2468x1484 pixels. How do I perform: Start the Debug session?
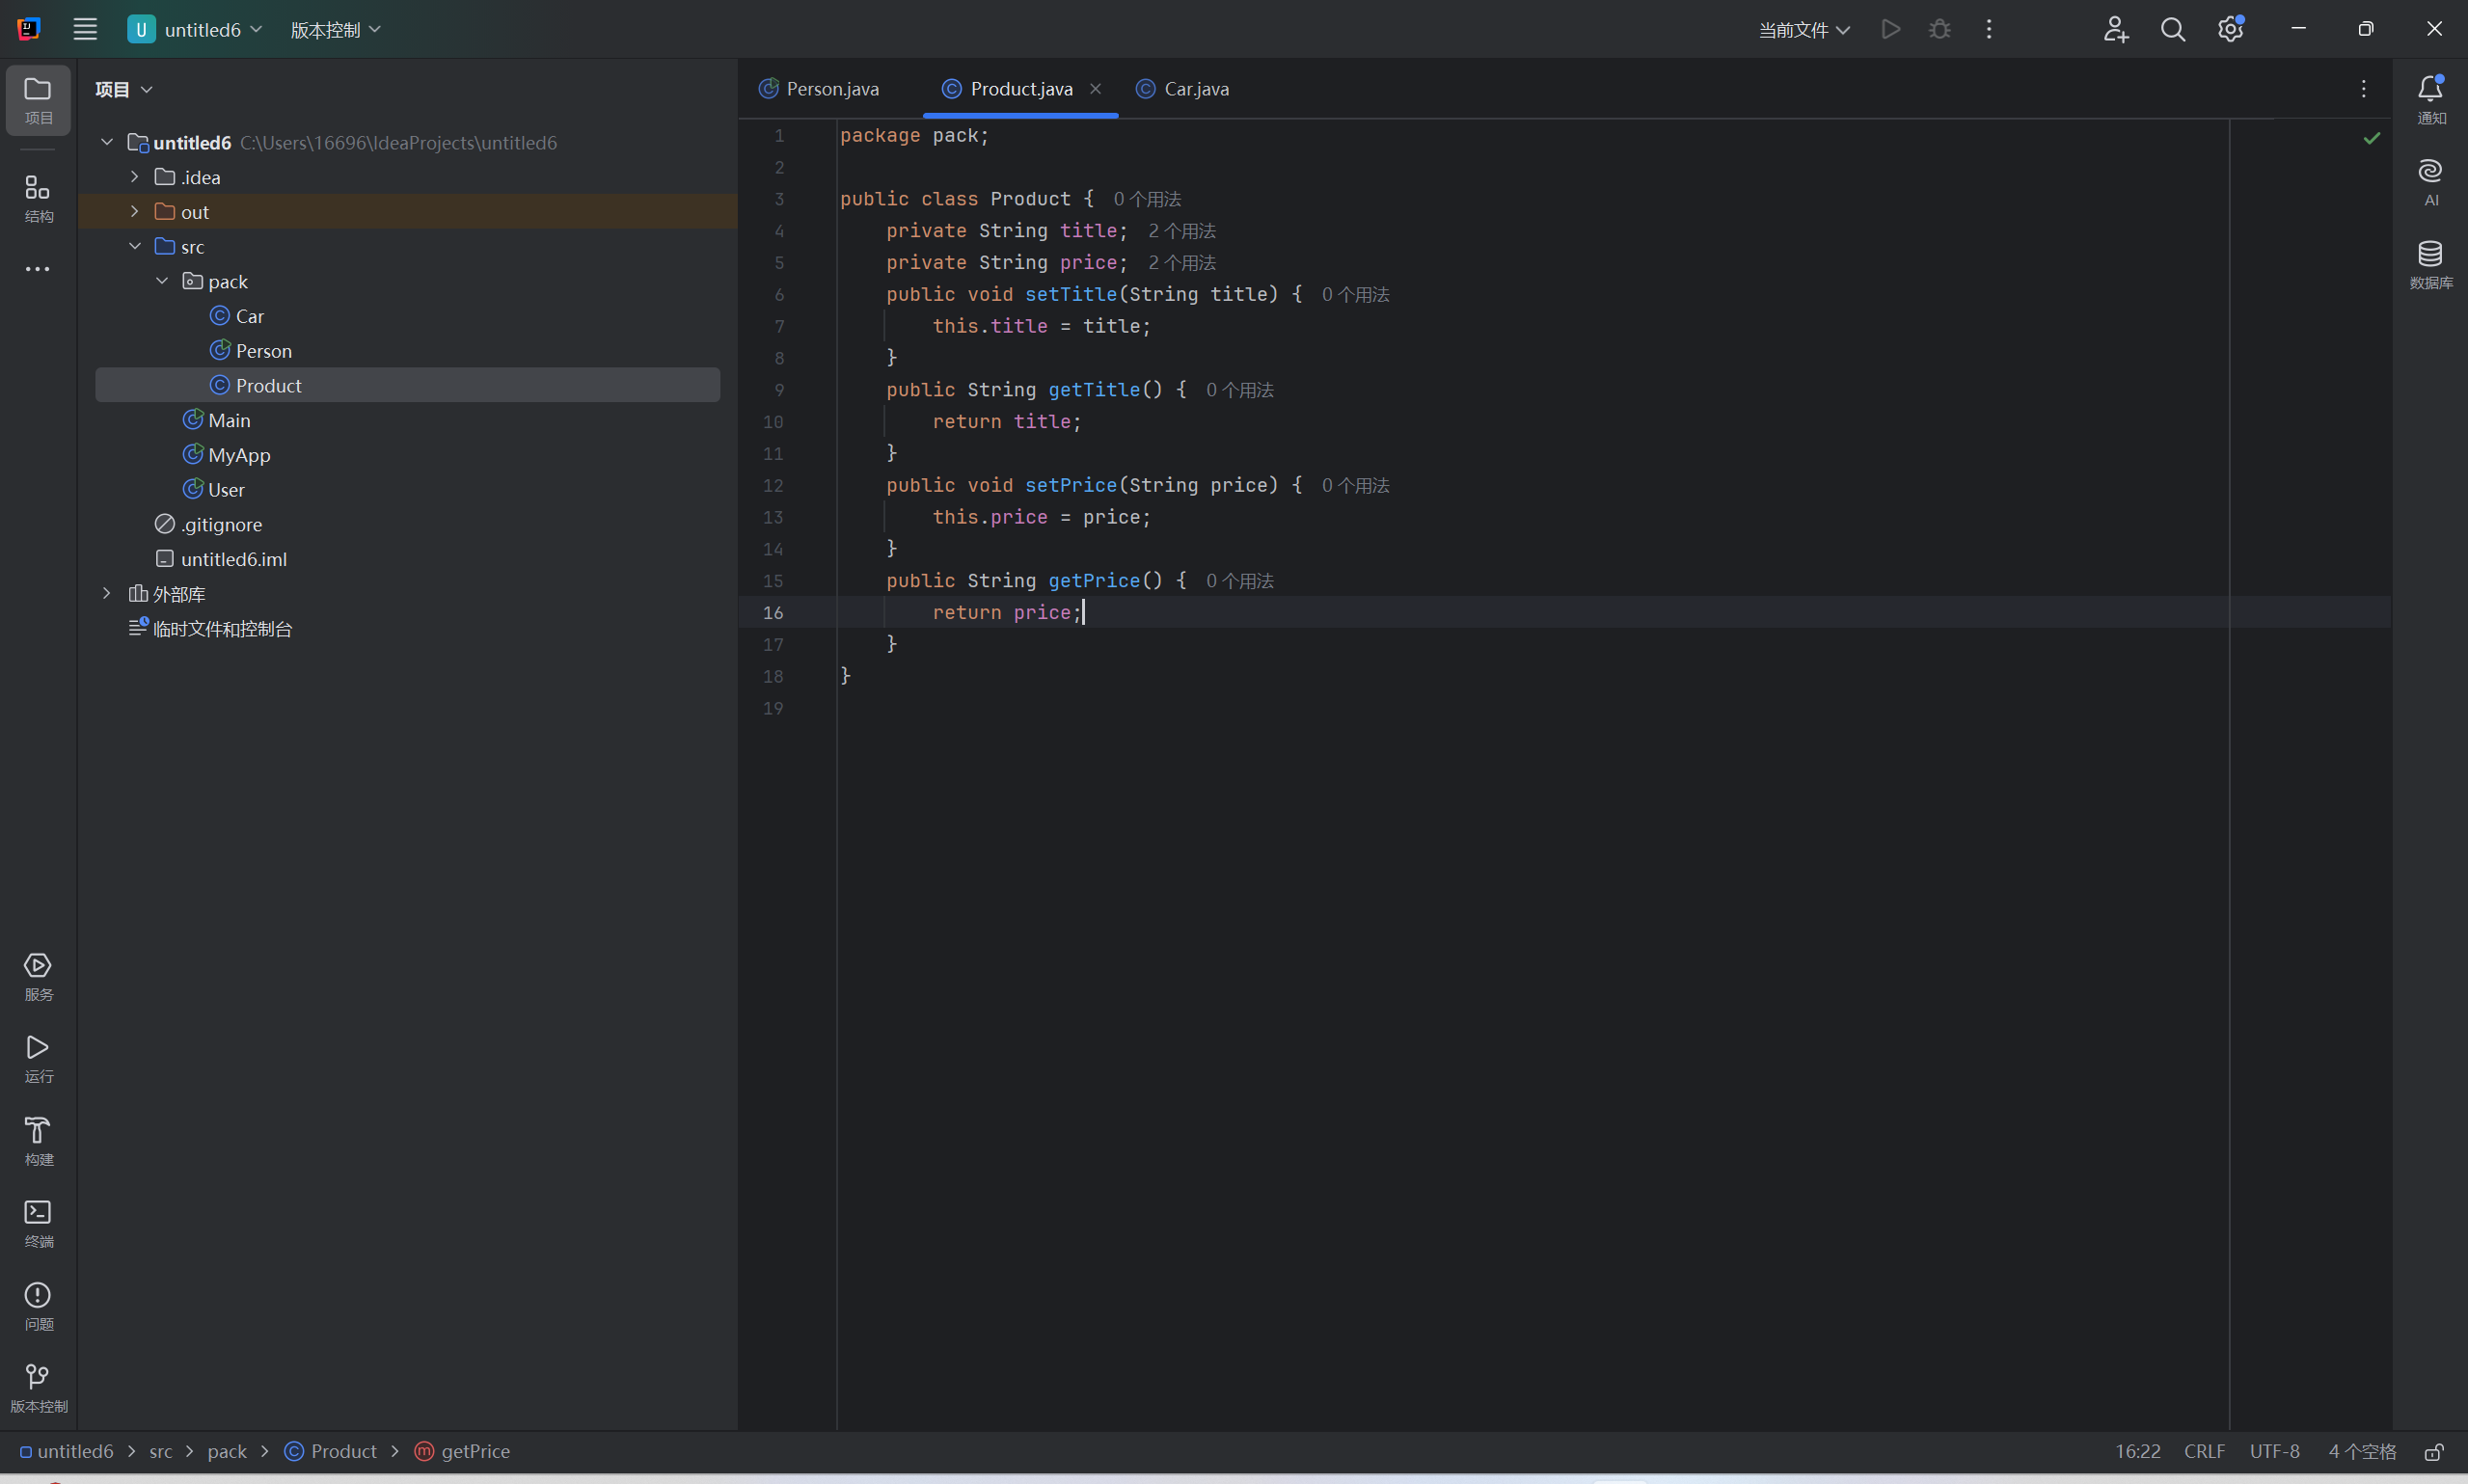coord(1938,29)
